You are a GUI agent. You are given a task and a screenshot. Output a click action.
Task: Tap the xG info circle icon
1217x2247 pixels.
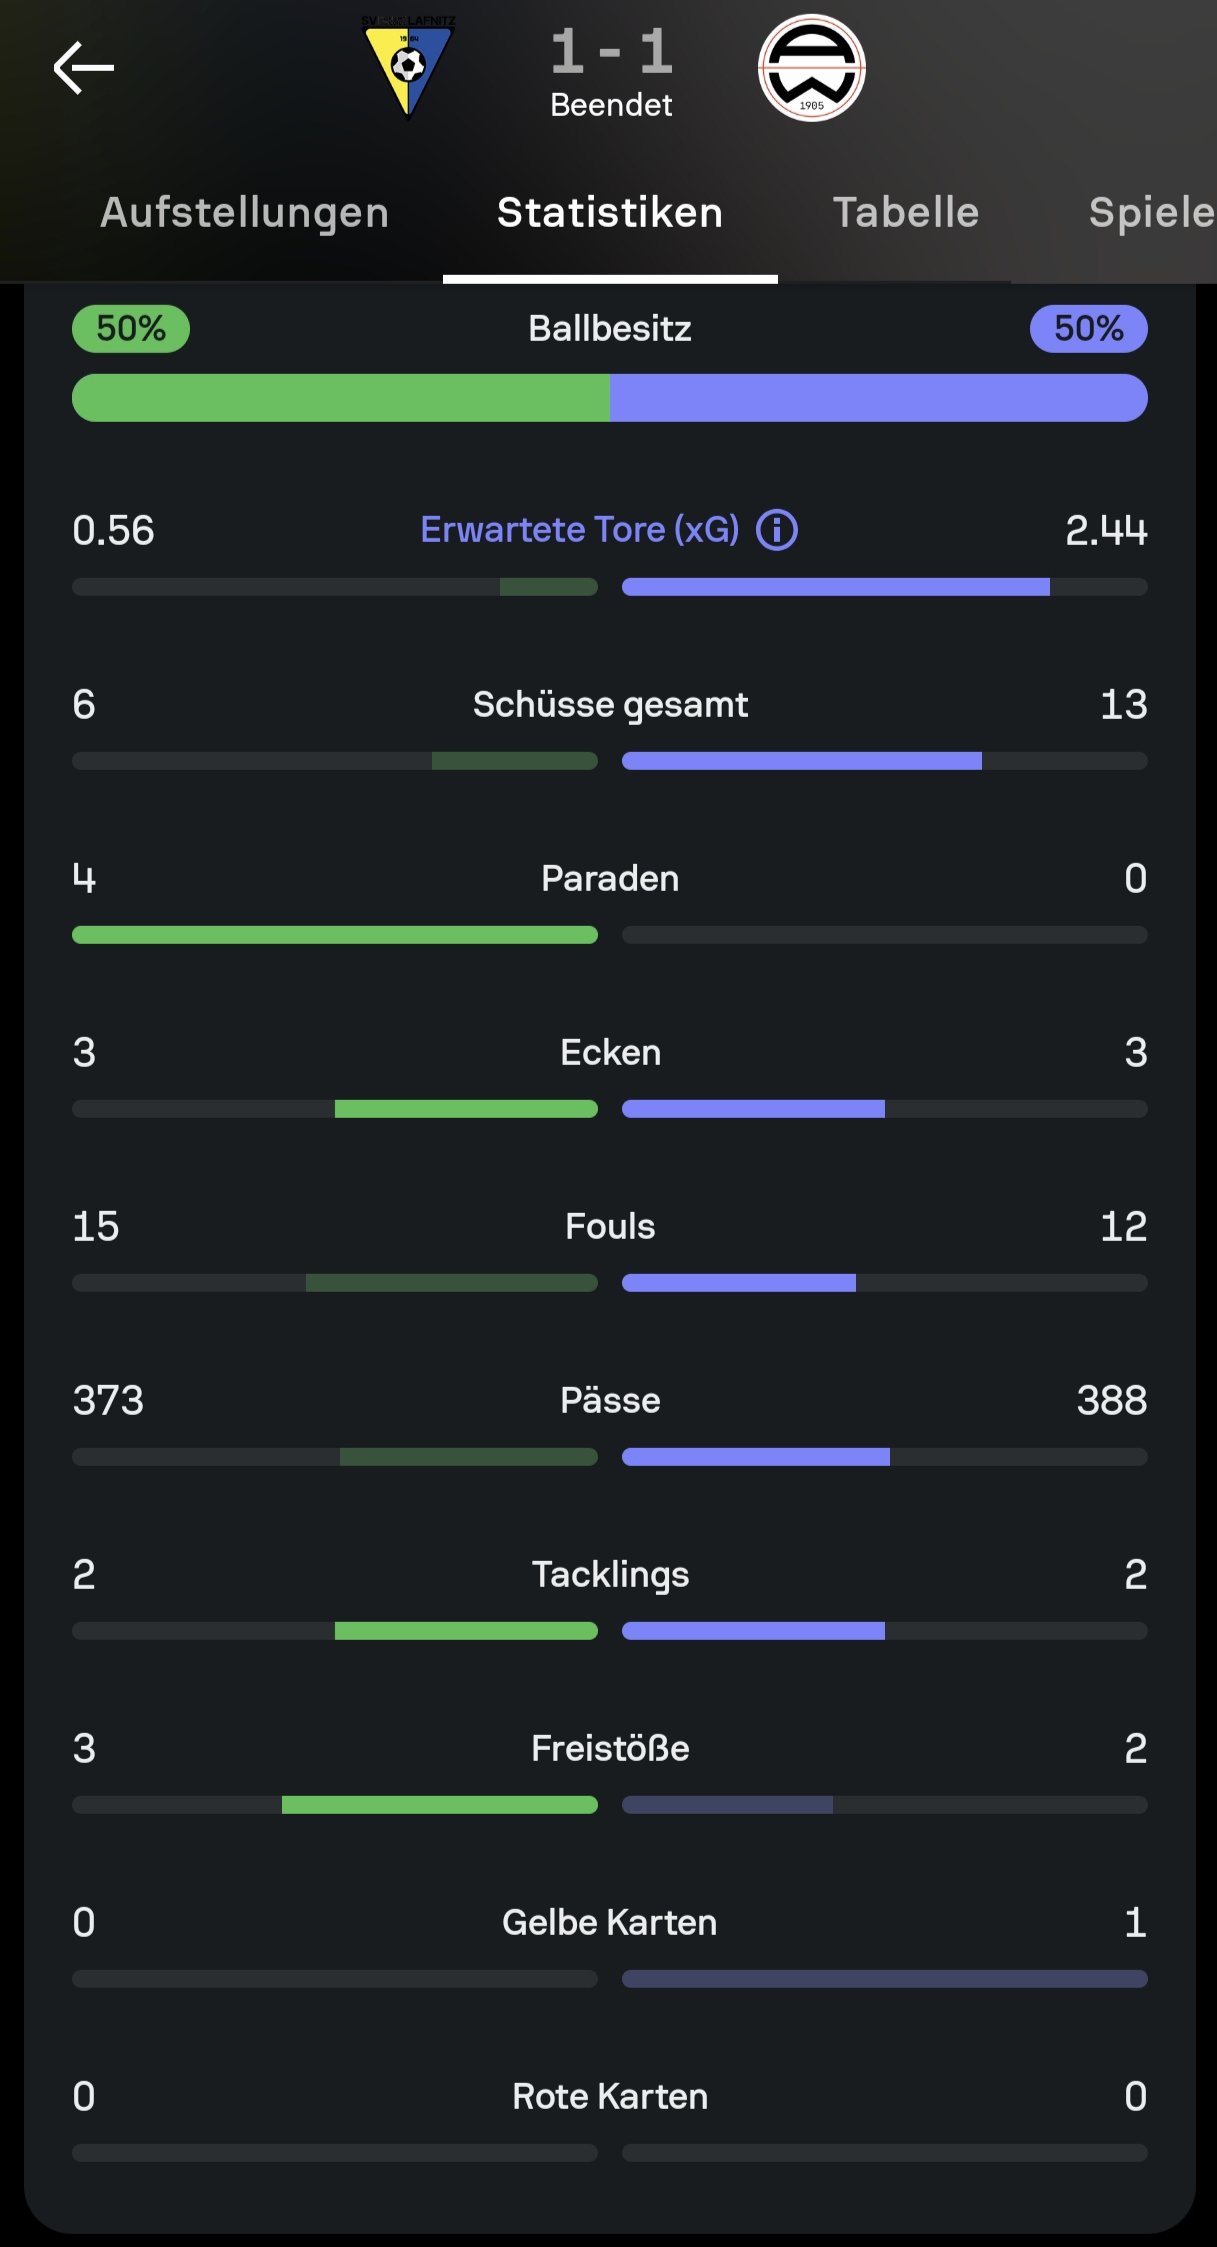(777, 530)
